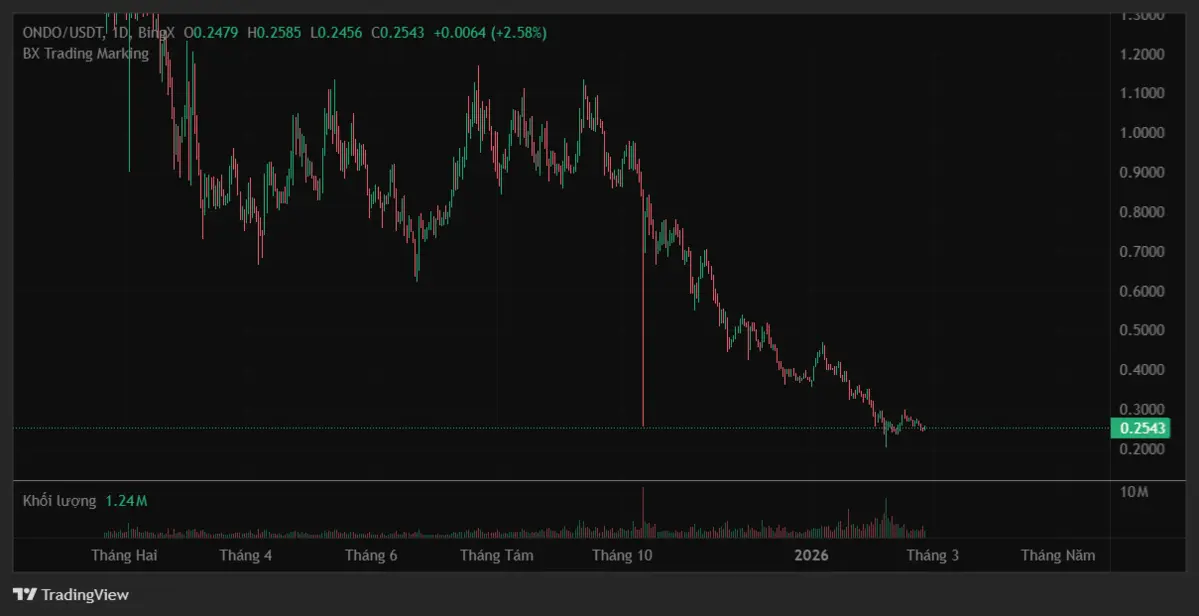1199x616 pixels.
Task: Click the Tháng 4 time axis label
Action: click(246, 555)
